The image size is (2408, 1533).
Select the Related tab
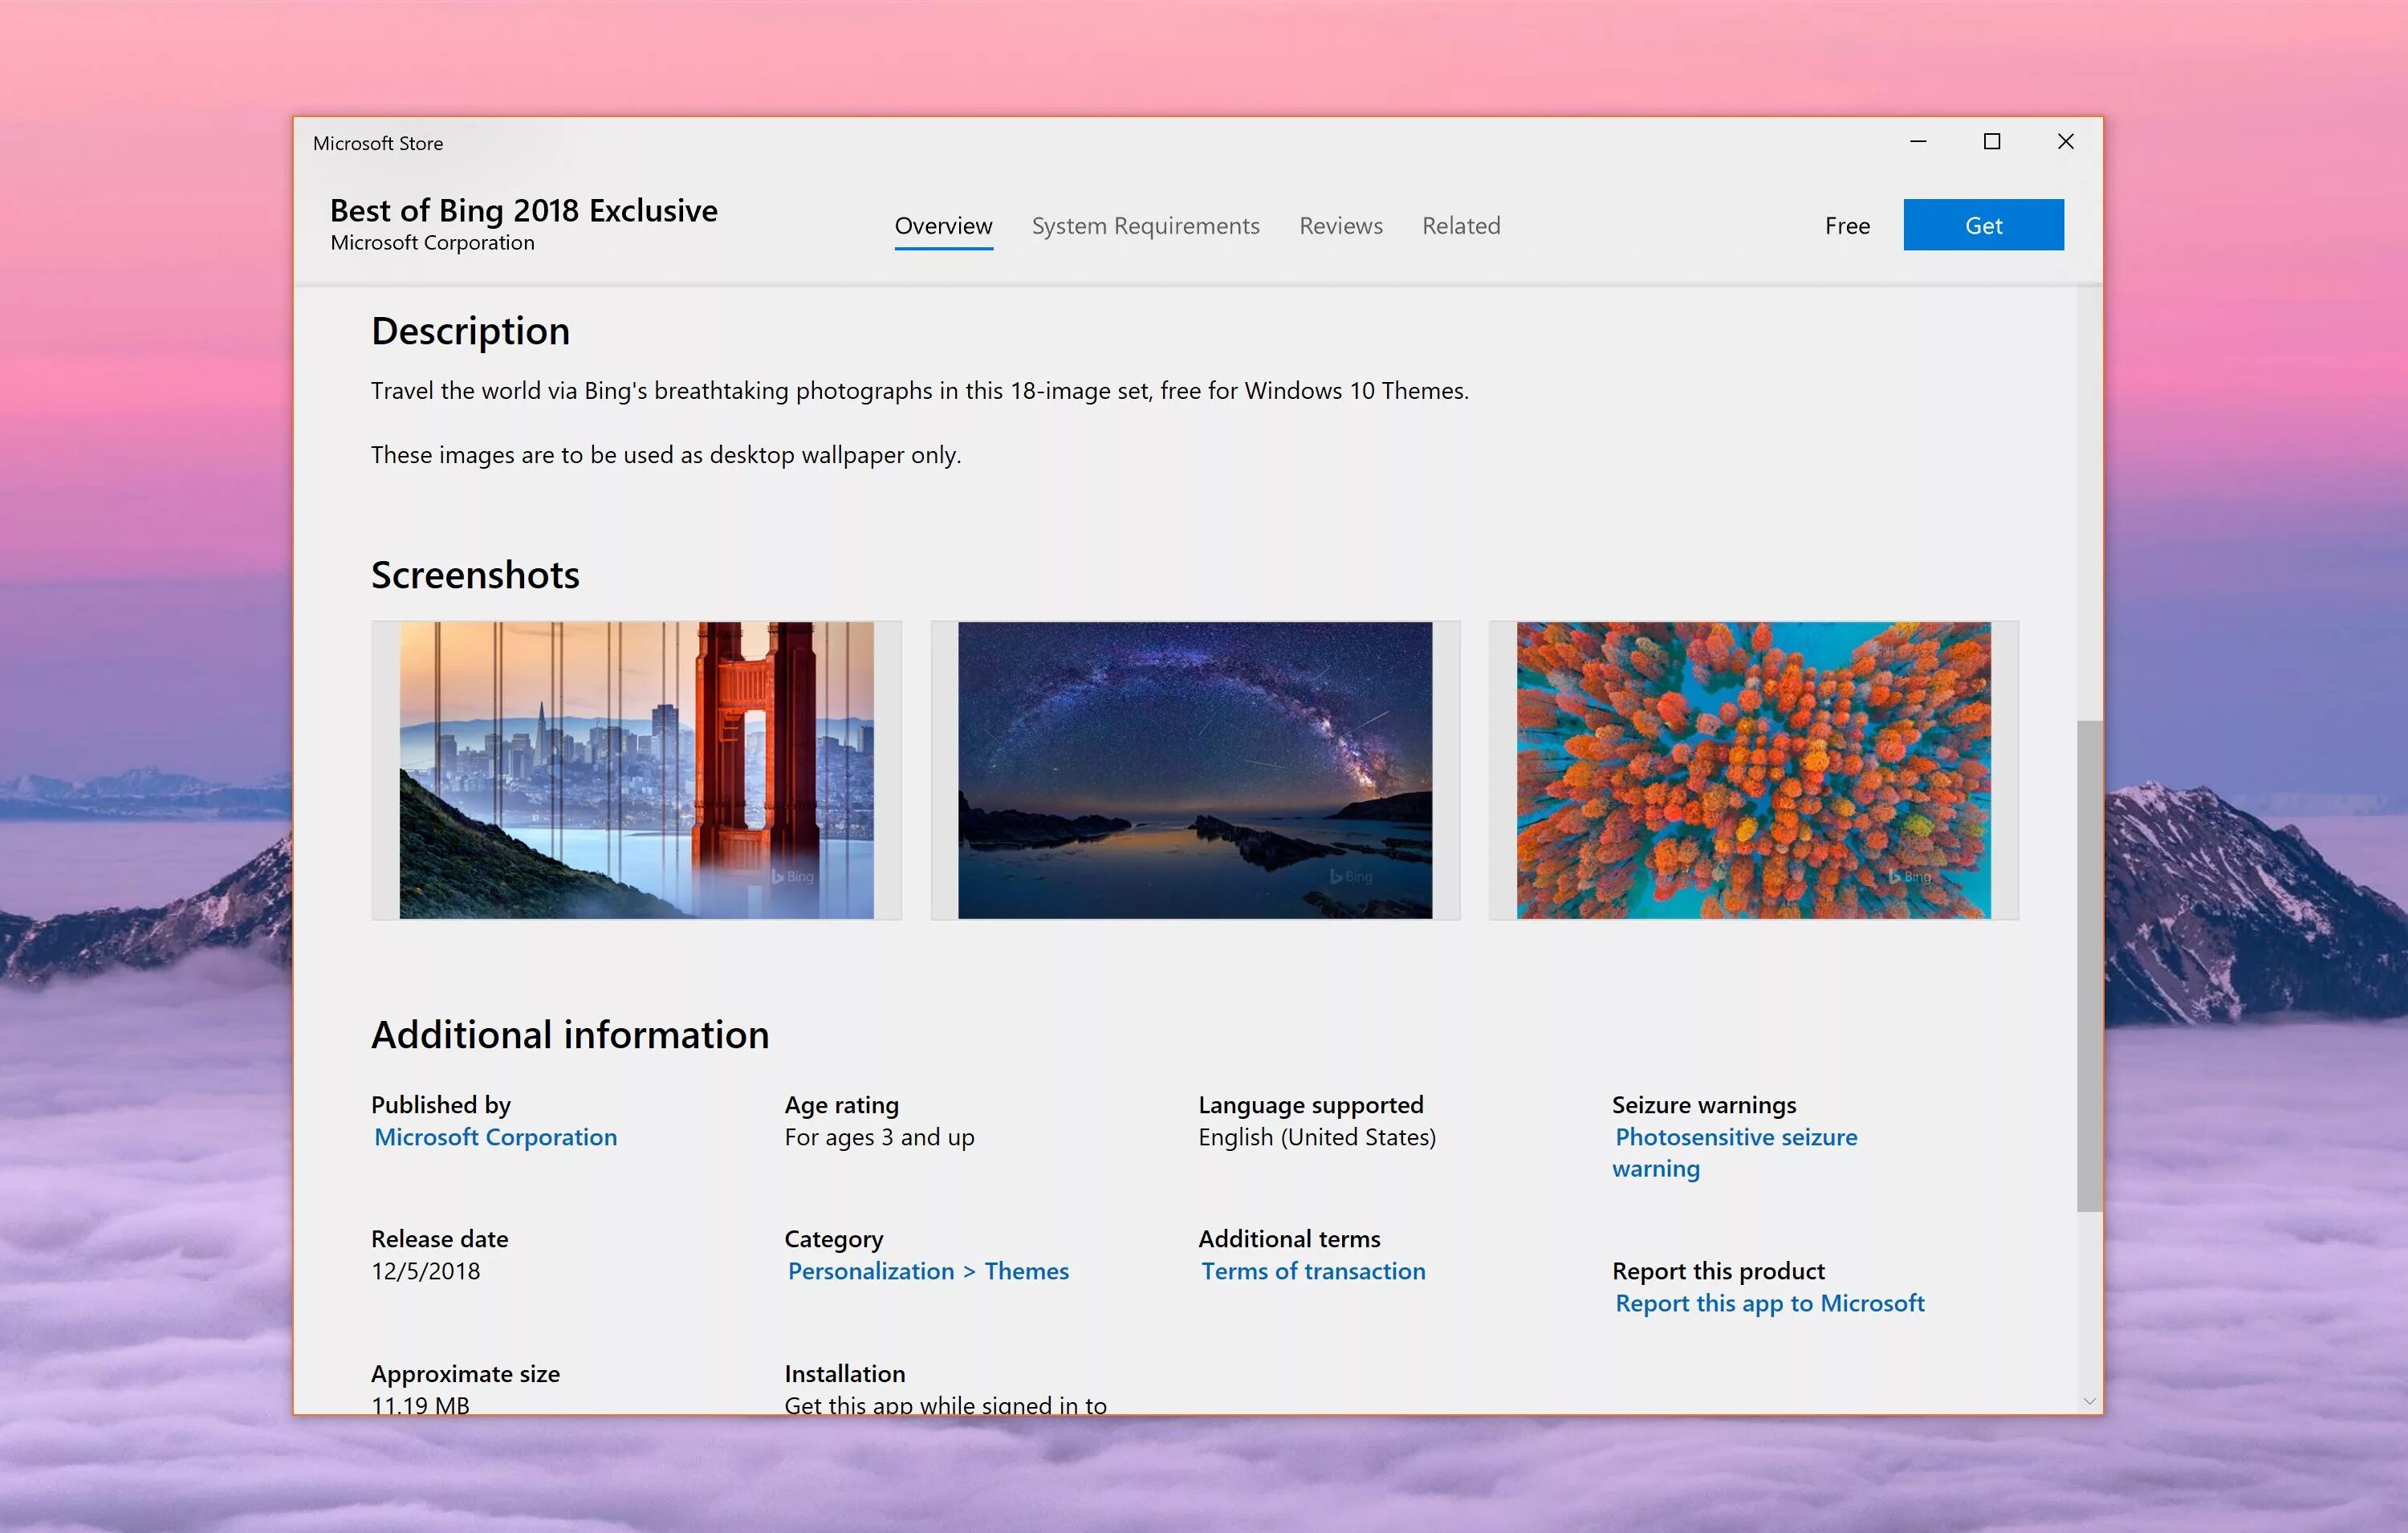coord(1460,226)
